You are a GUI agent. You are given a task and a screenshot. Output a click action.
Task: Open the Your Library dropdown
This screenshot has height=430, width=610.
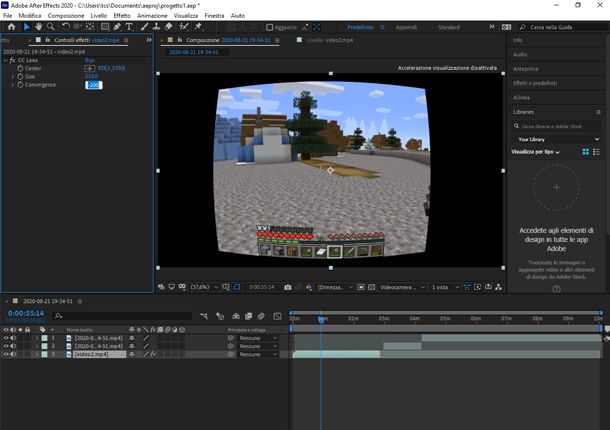[598, 139]
